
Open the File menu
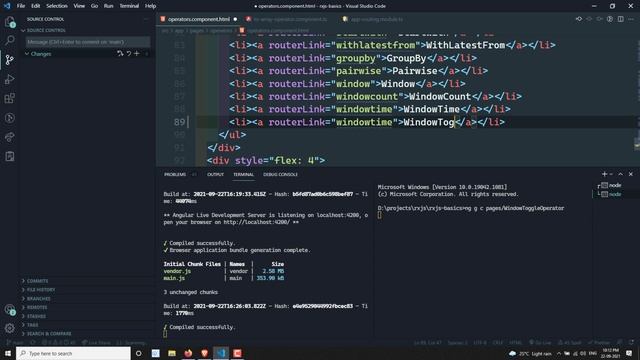[21, 6]
